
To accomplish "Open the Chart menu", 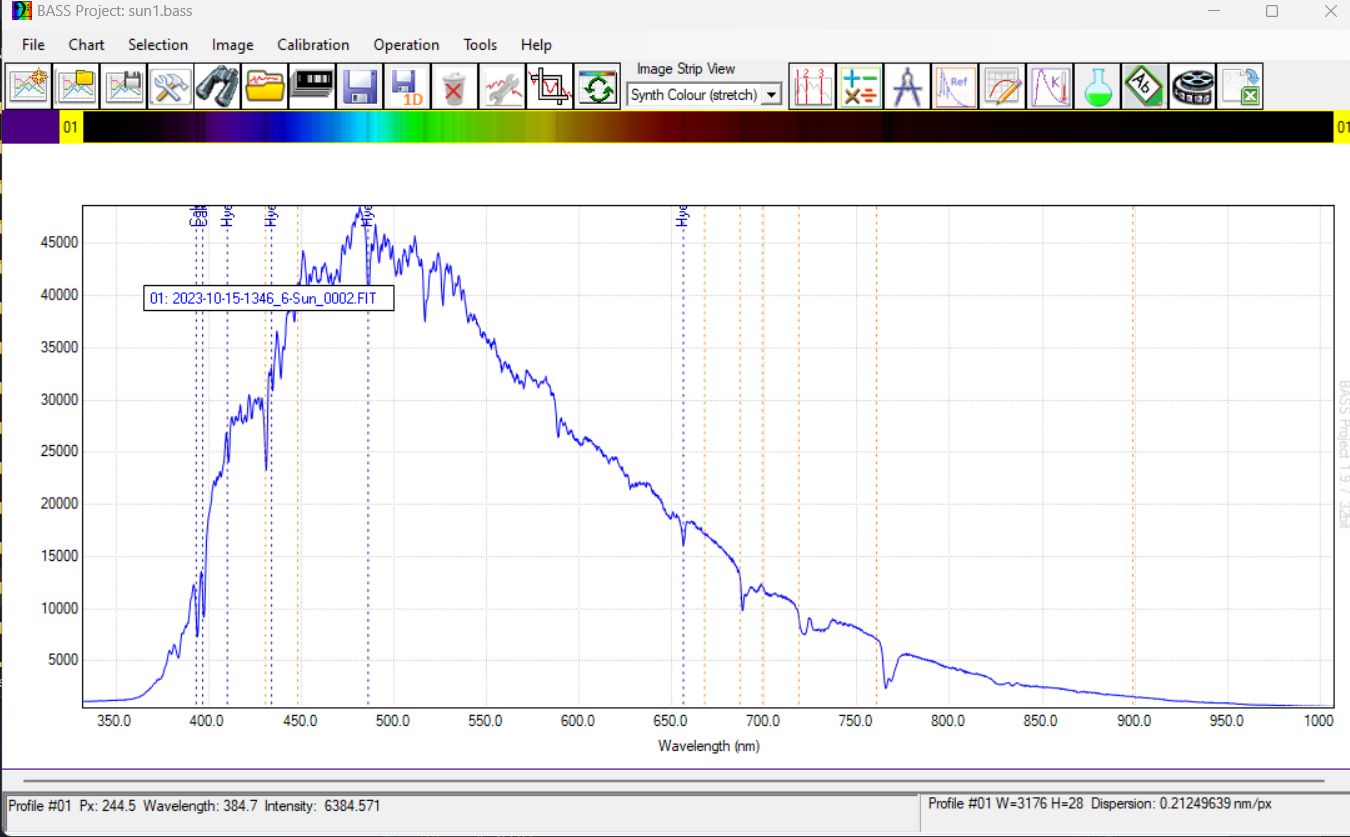I will 86,45.
